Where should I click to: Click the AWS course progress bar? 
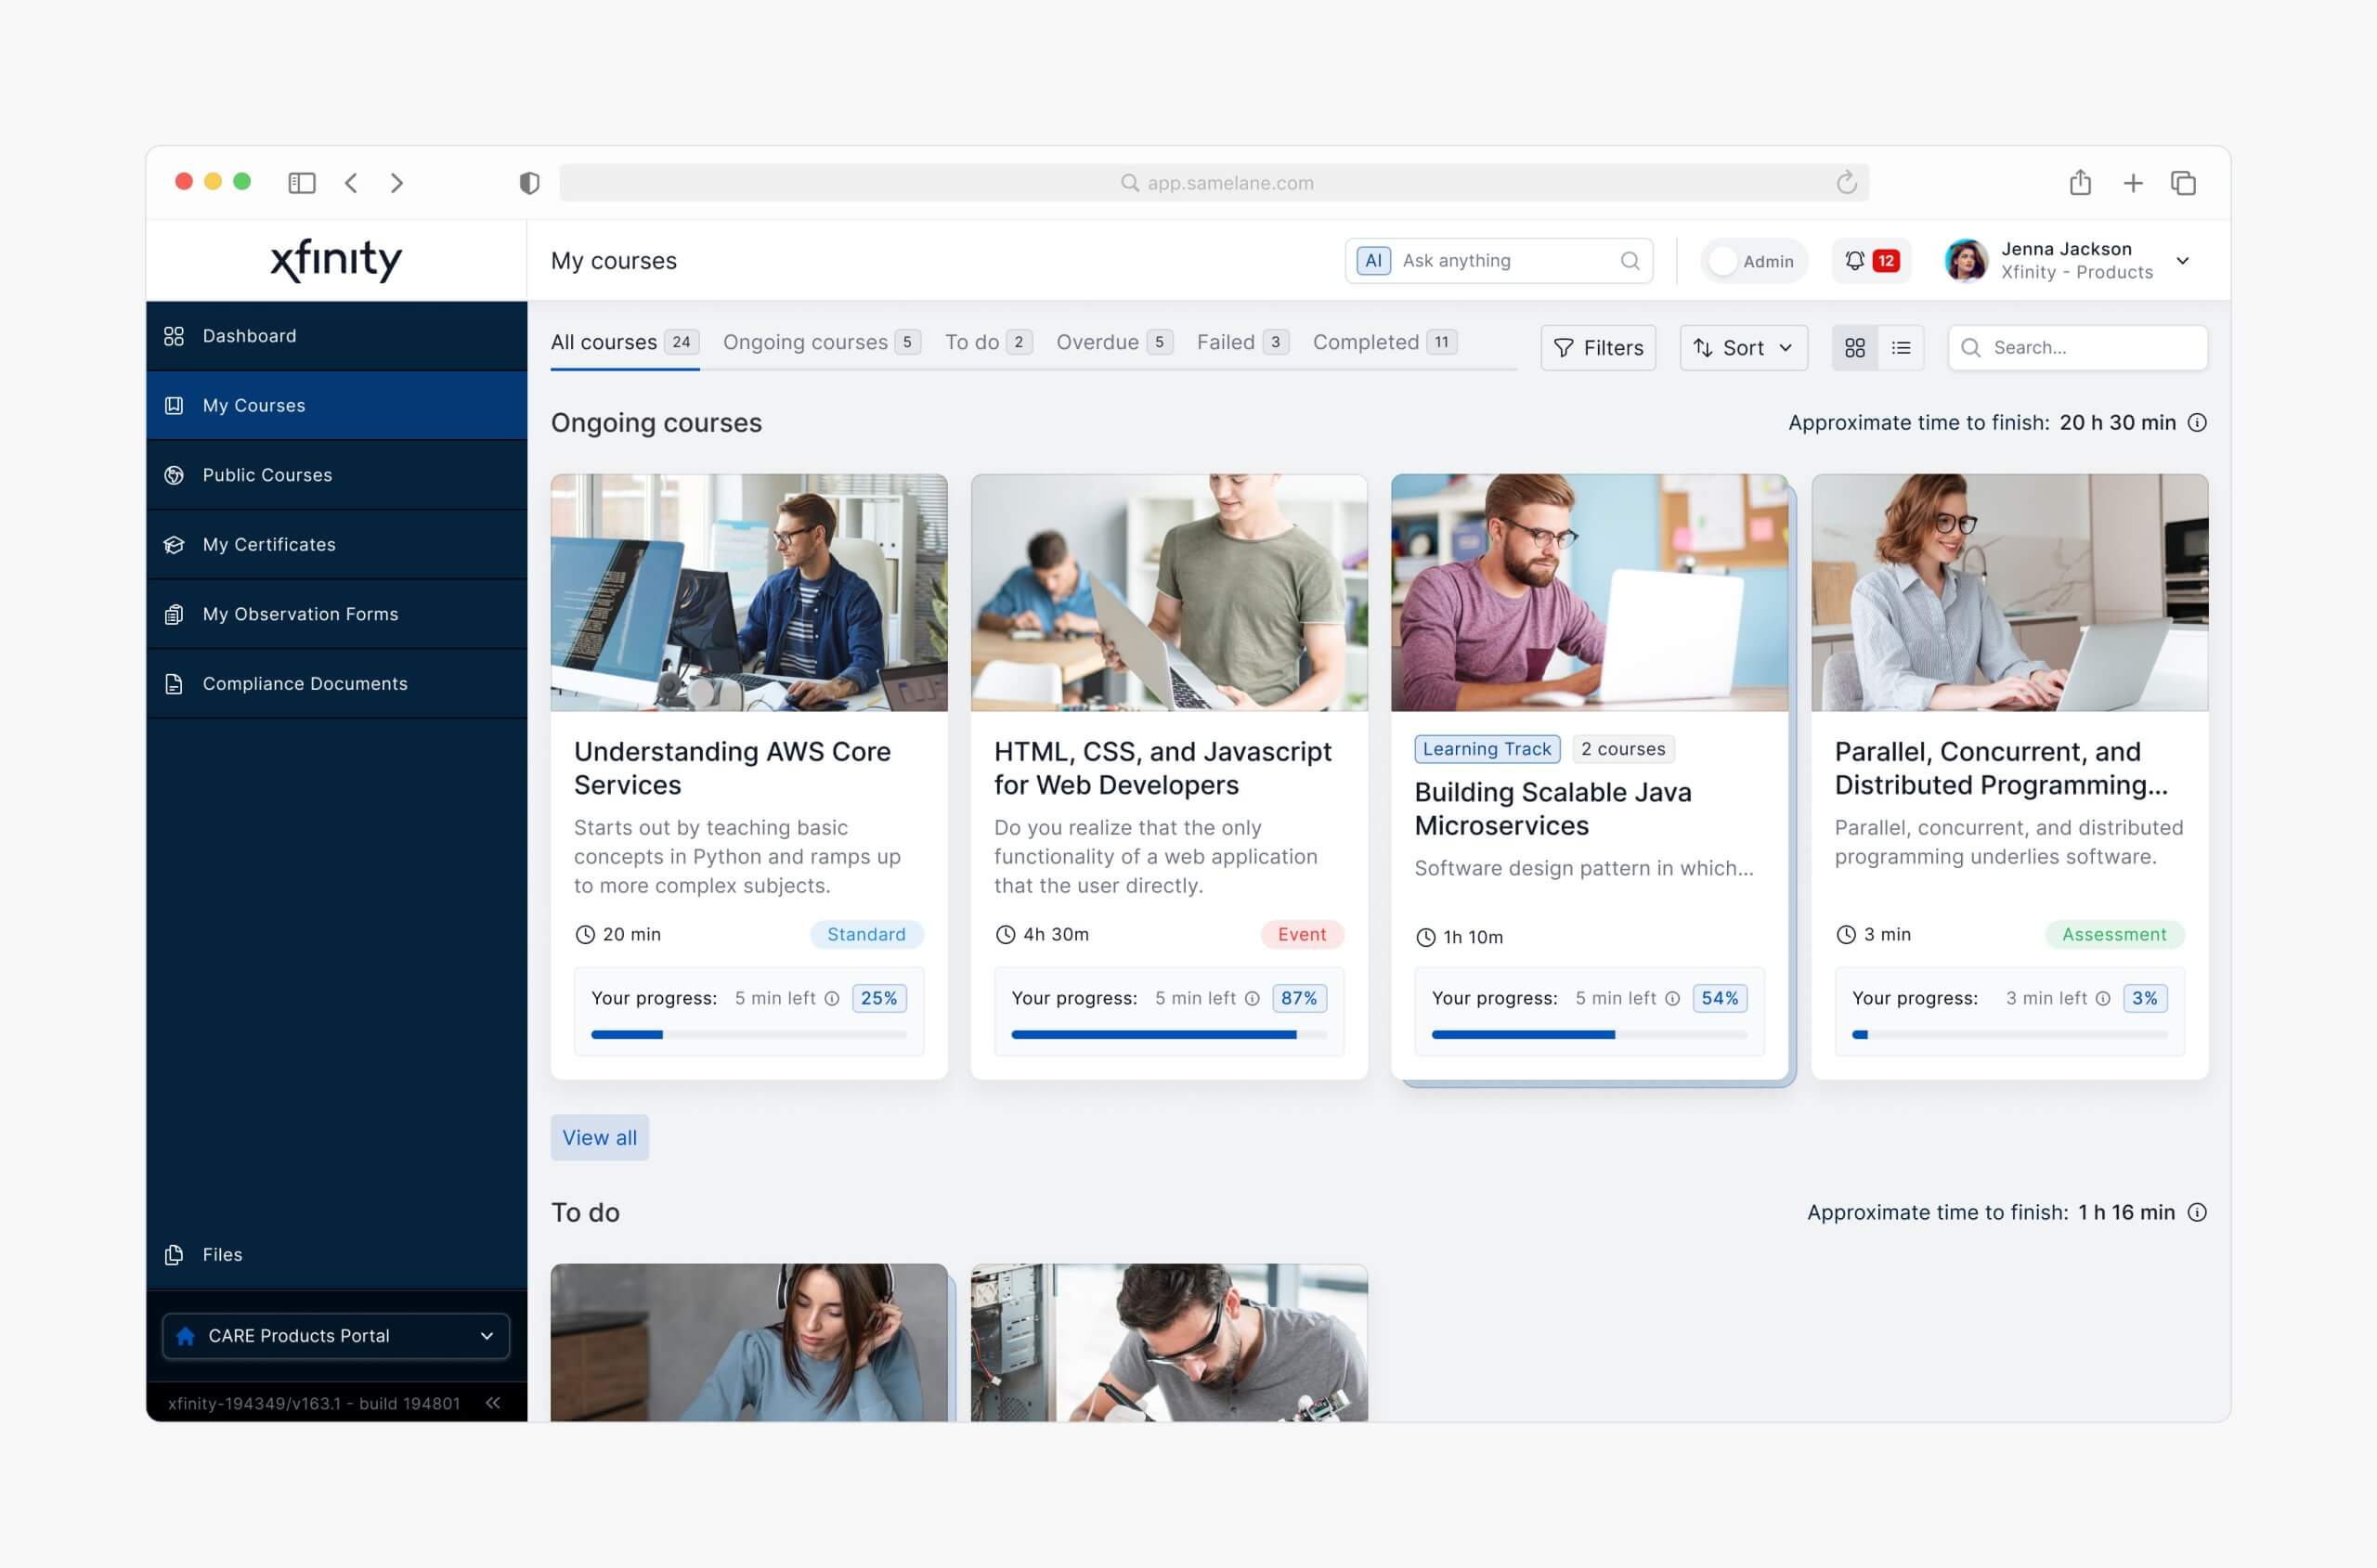(749, 1035)
